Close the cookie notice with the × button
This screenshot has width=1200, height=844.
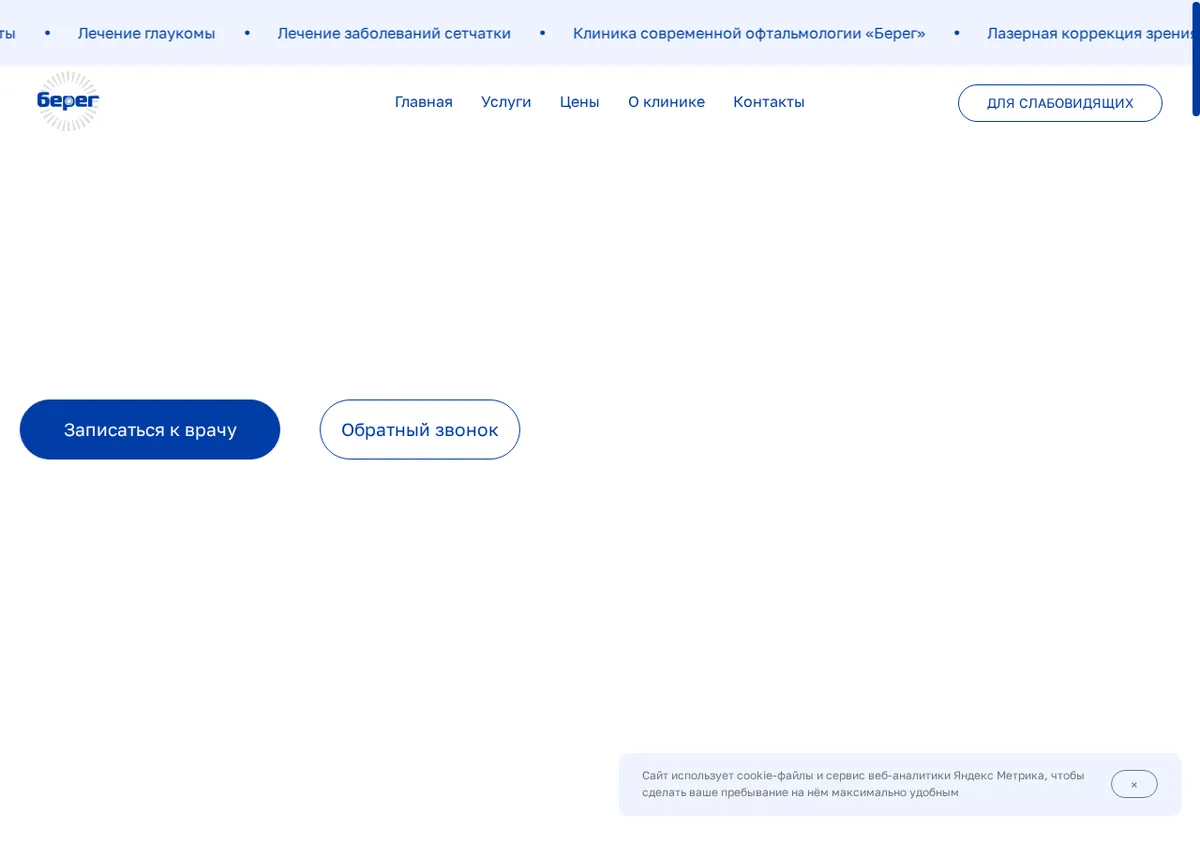(1134, 784)
